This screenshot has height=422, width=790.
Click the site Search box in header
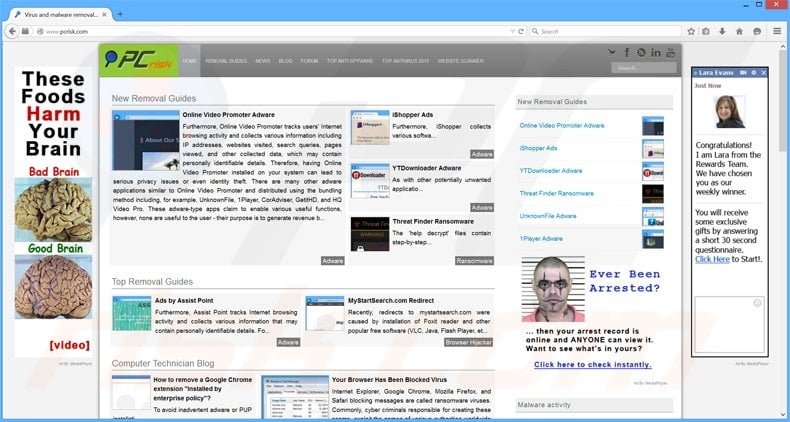643,68
